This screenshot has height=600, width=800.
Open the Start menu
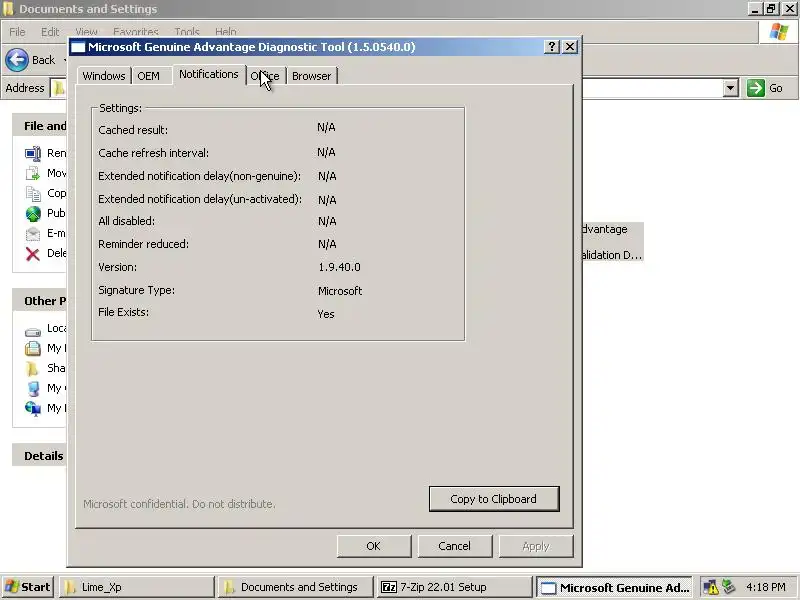coord(28,587)
